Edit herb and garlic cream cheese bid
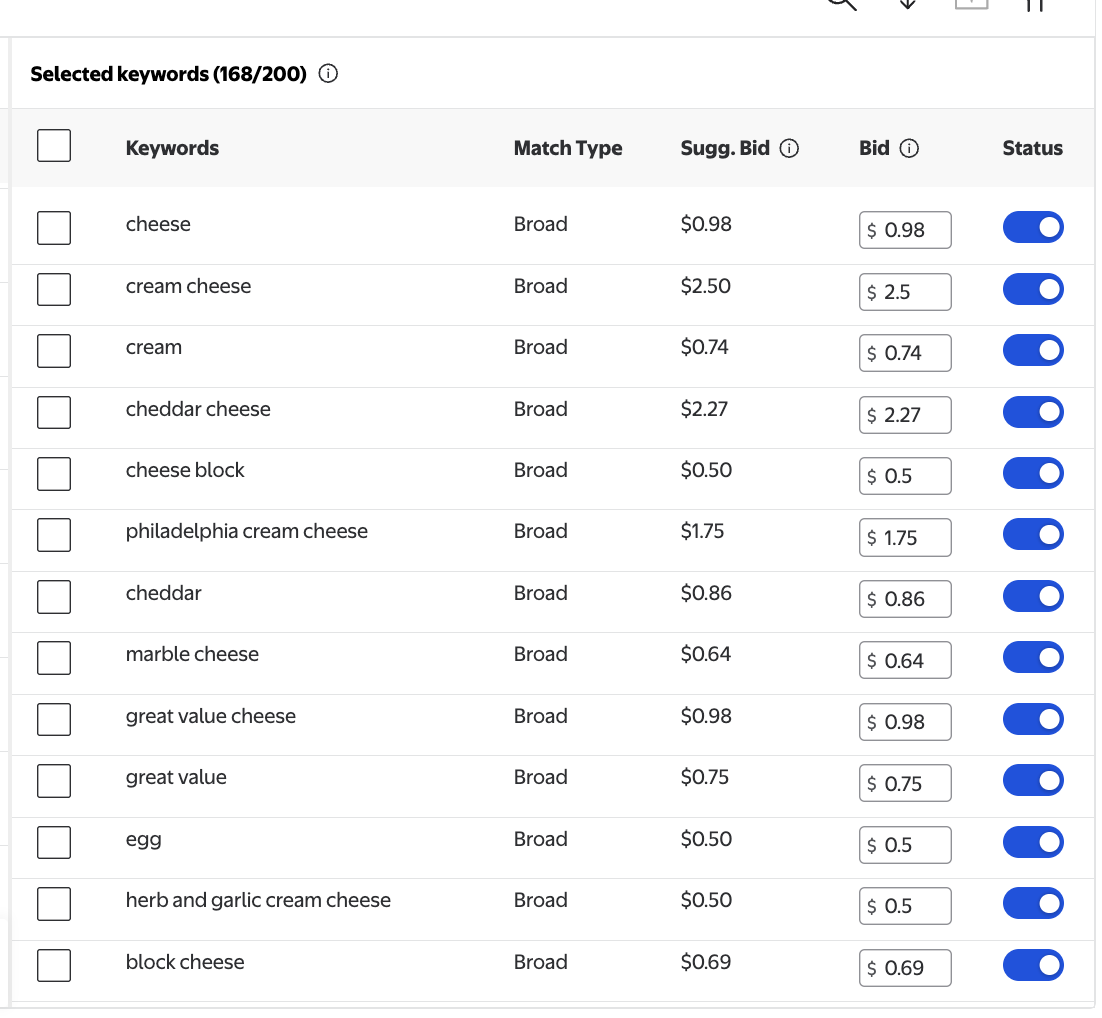The height and width of the screenshot is (1018, 1102). pos(905,906)
